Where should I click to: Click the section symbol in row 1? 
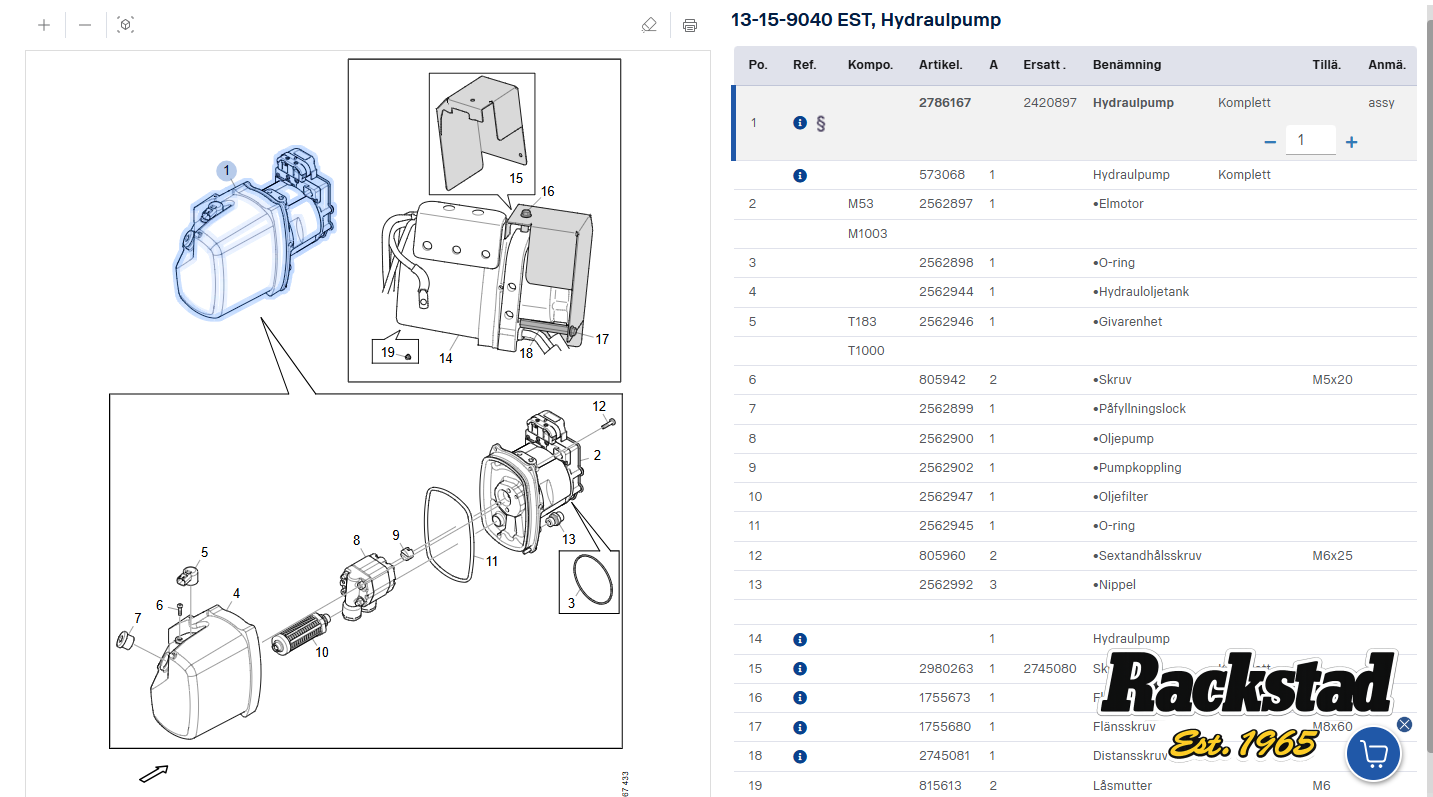click(x=821, y=123)
